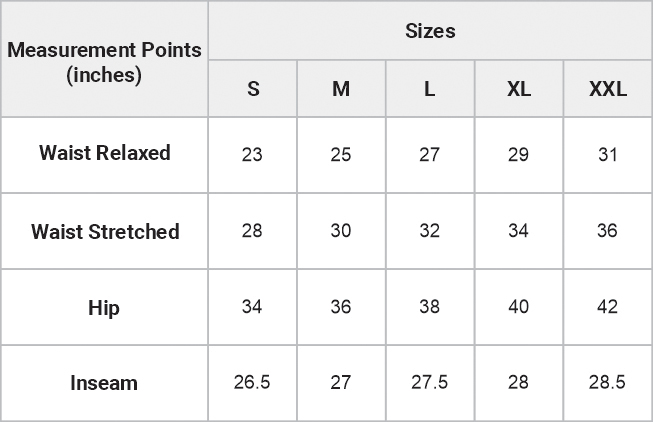Select the M size column header

pos(341,89)
